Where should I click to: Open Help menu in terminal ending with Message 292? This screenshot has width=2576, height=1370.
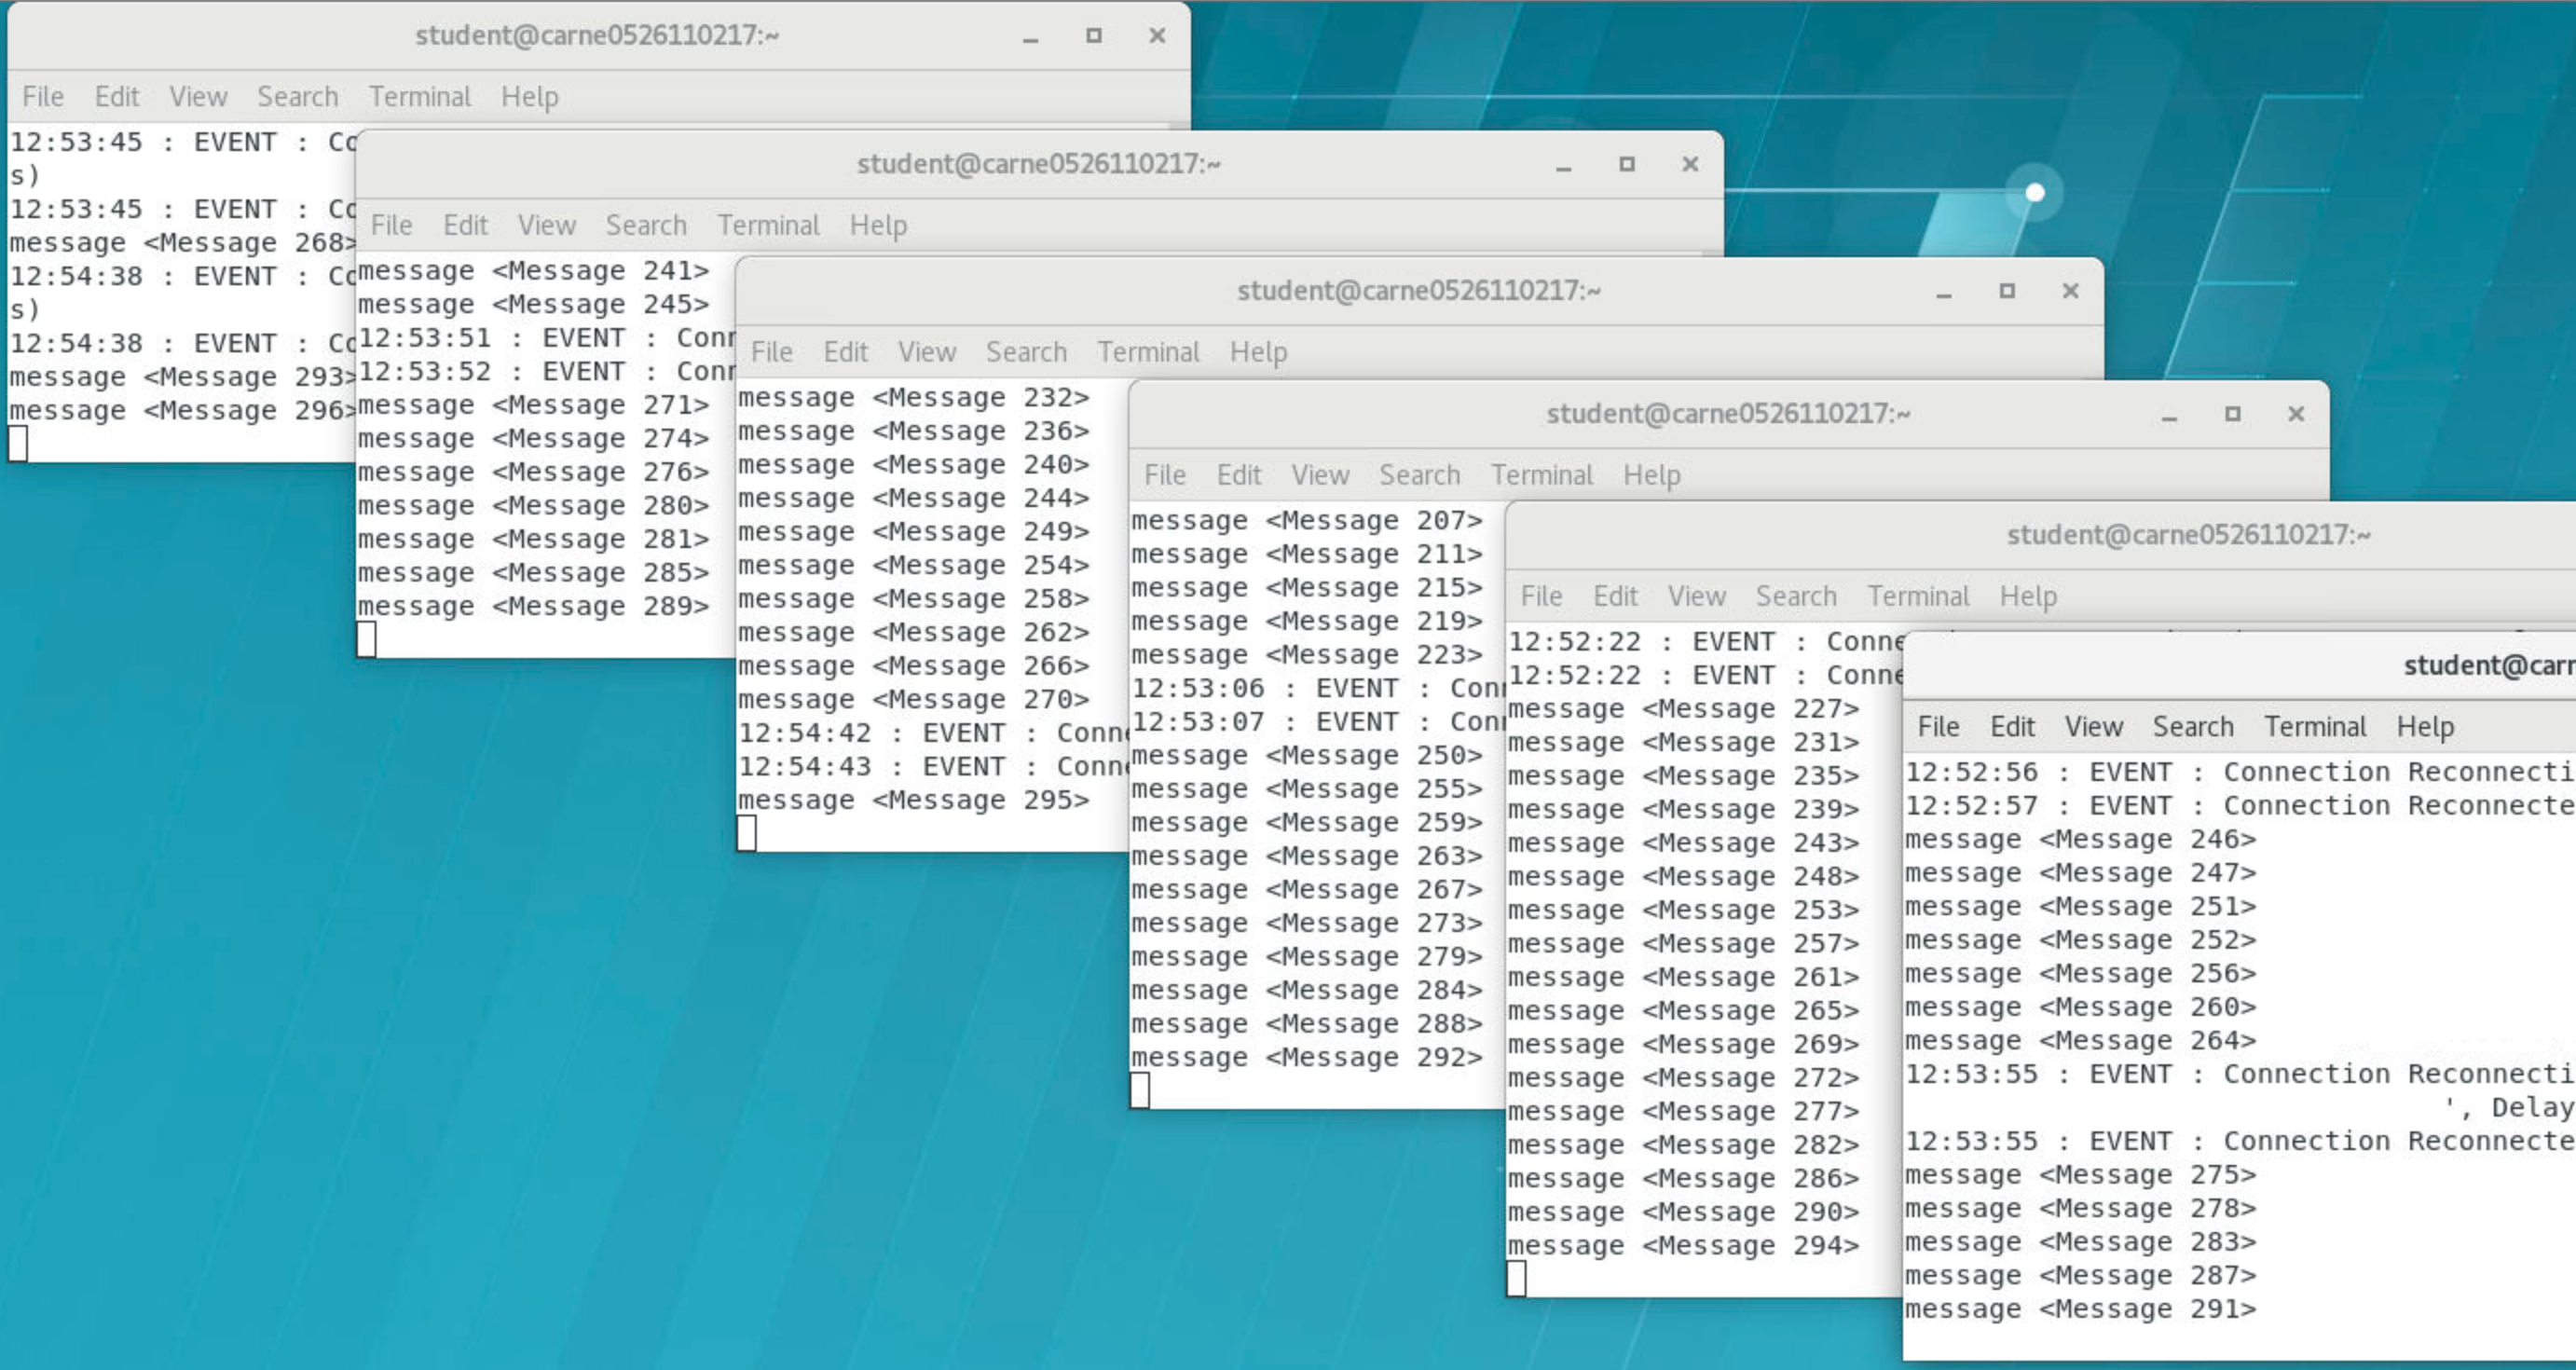coord(1652,475)
